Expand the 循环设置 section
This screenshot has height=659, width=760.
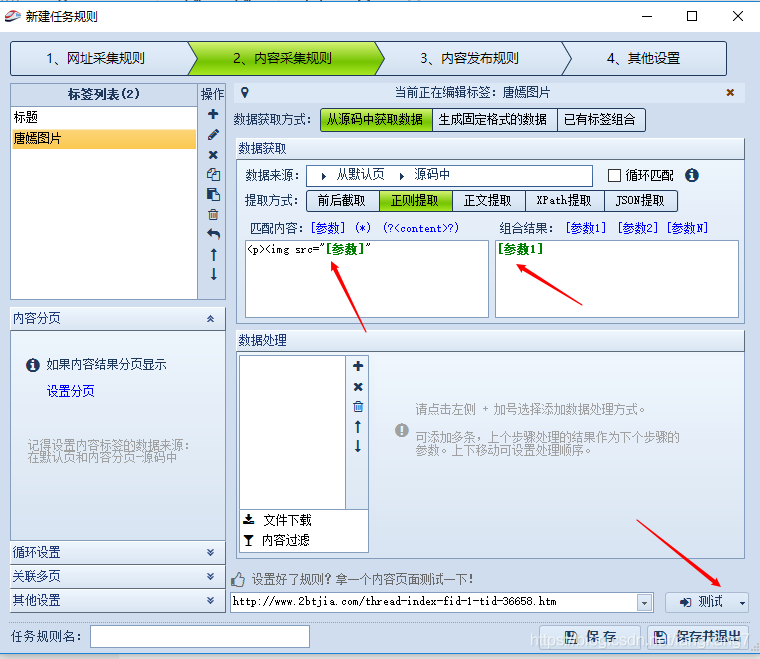click(210, 552)
